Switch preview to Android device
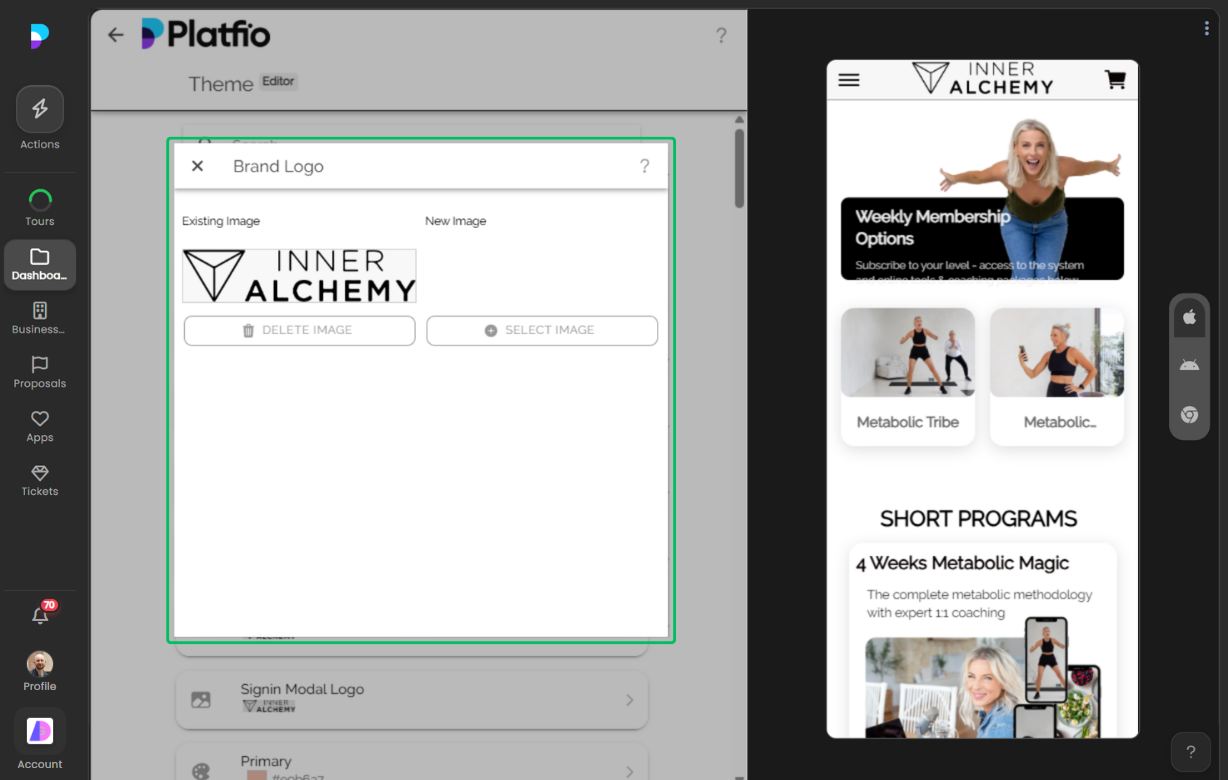This screenshot has height=780, width=1228. click(1189, 364)
